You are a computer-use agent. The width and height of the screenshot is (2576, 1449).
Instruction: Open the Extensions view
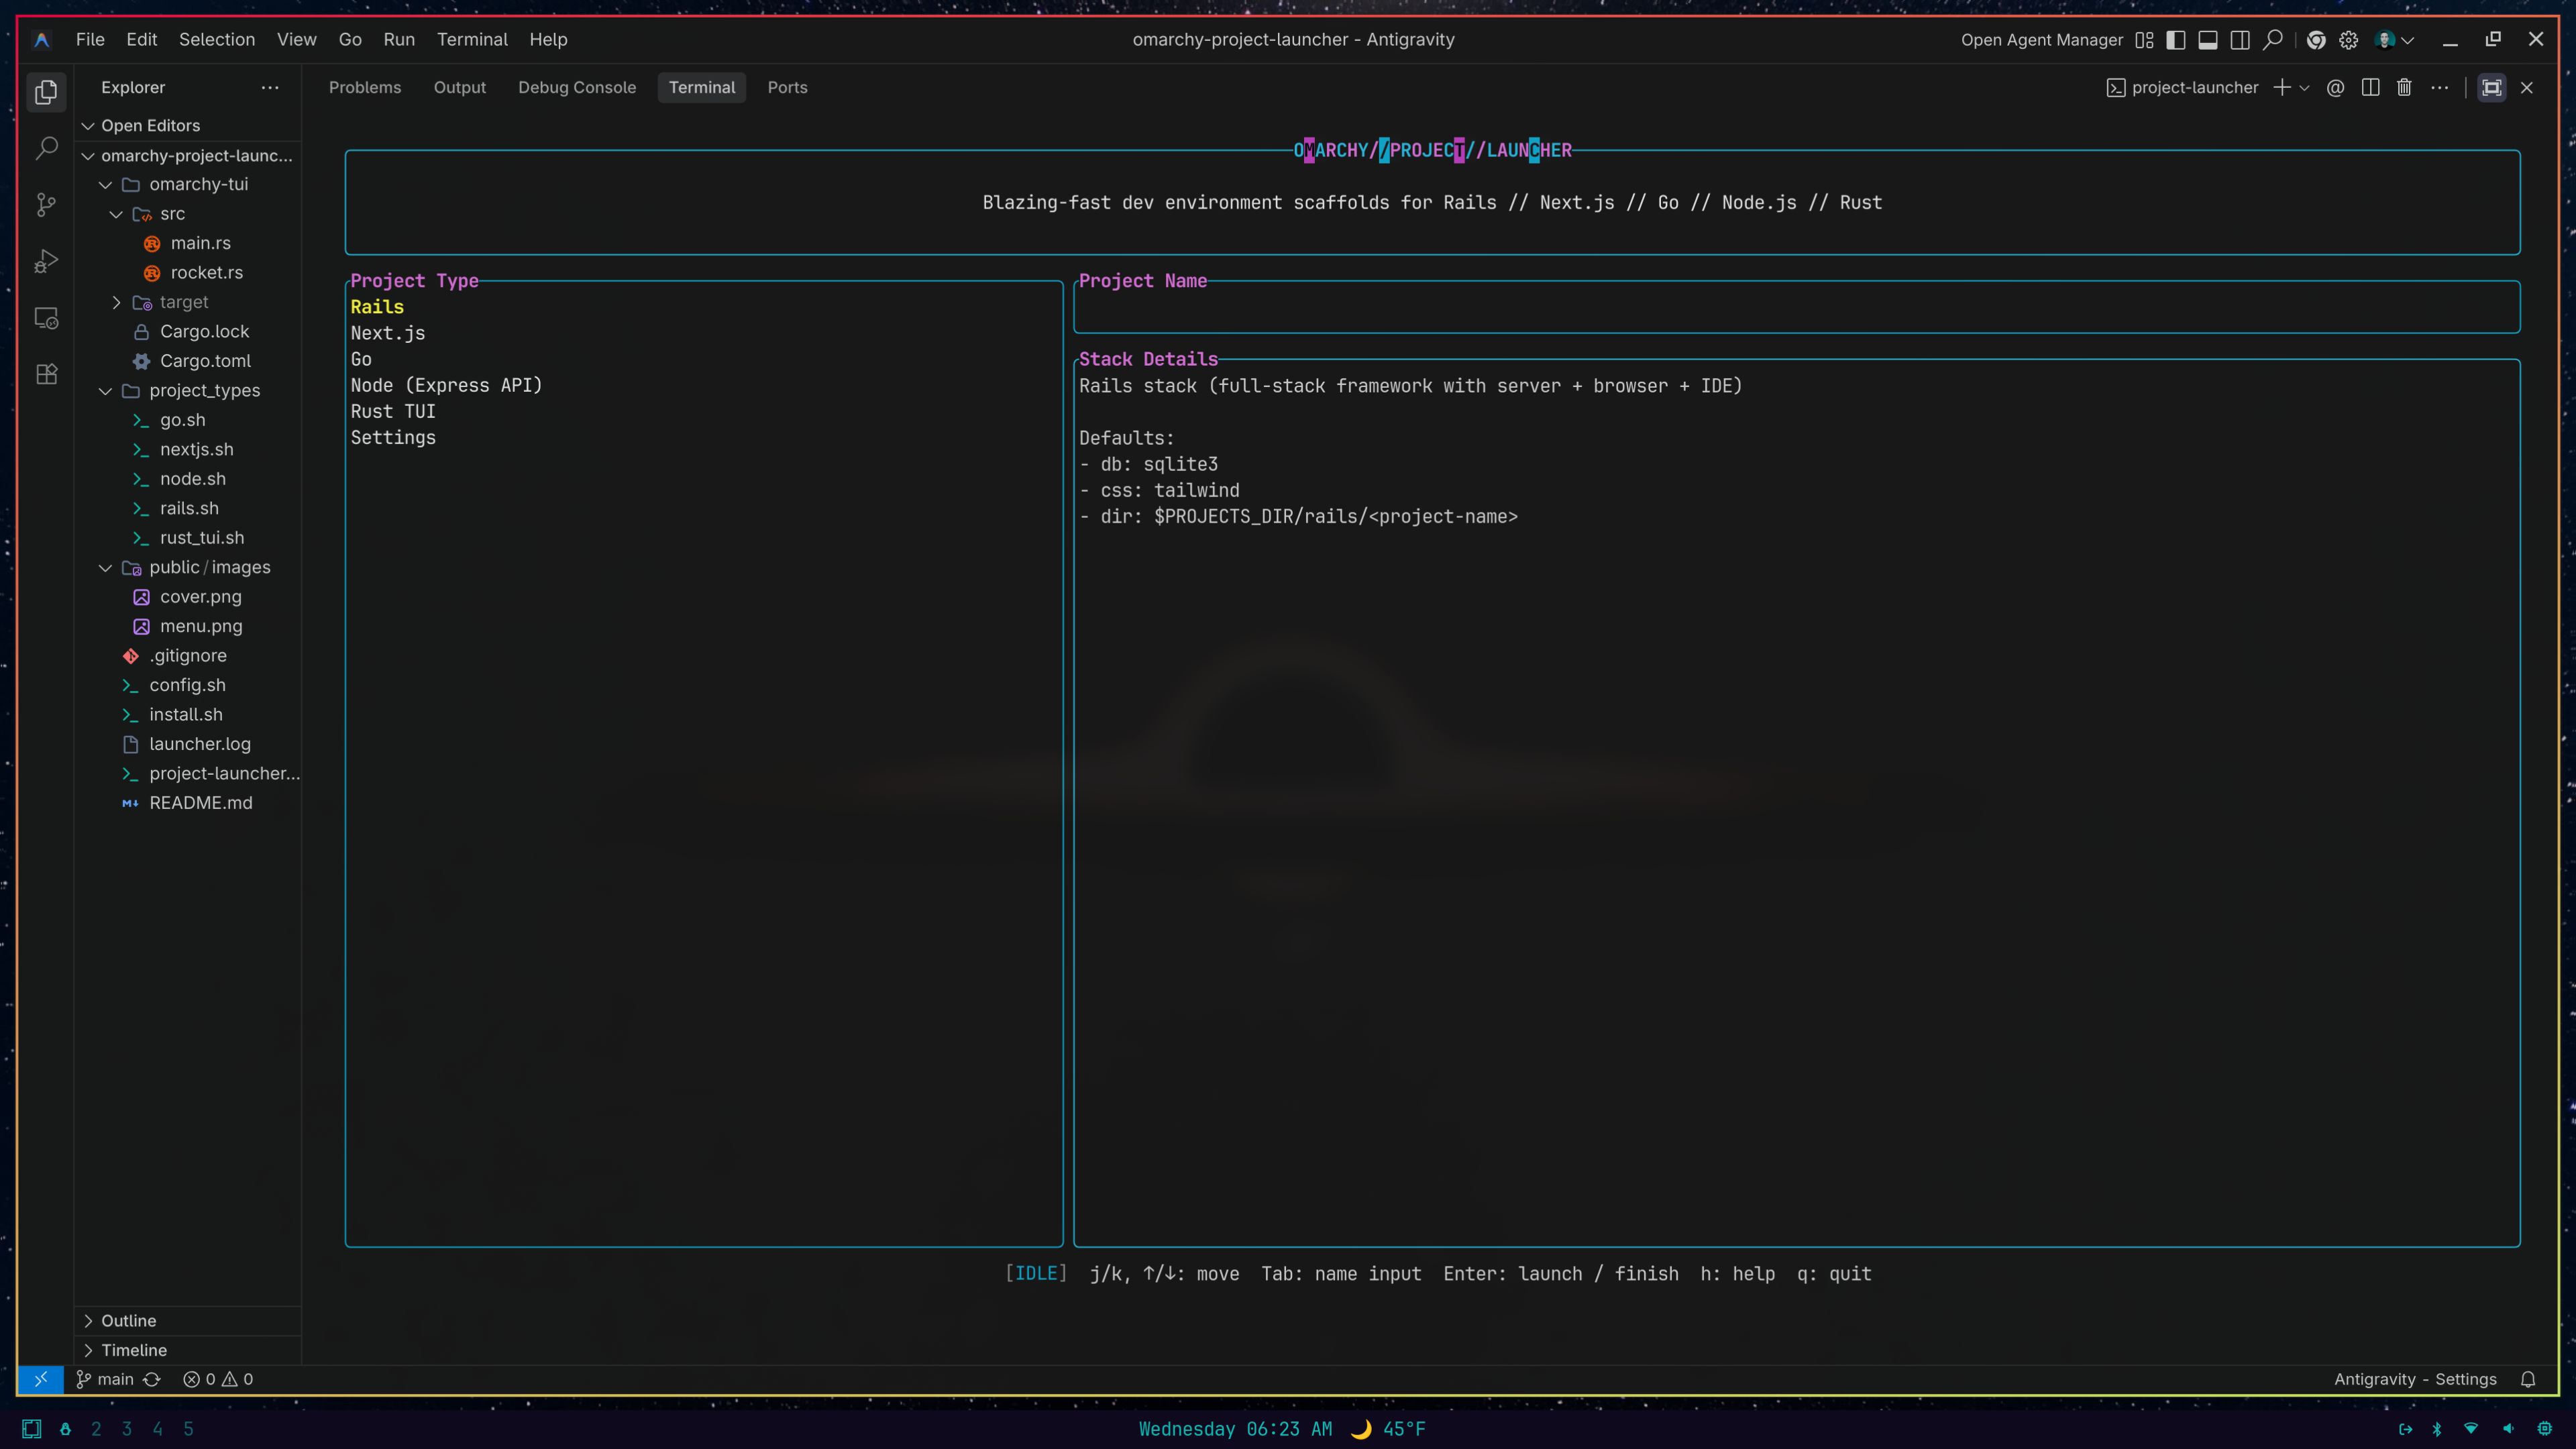(46, 374)
